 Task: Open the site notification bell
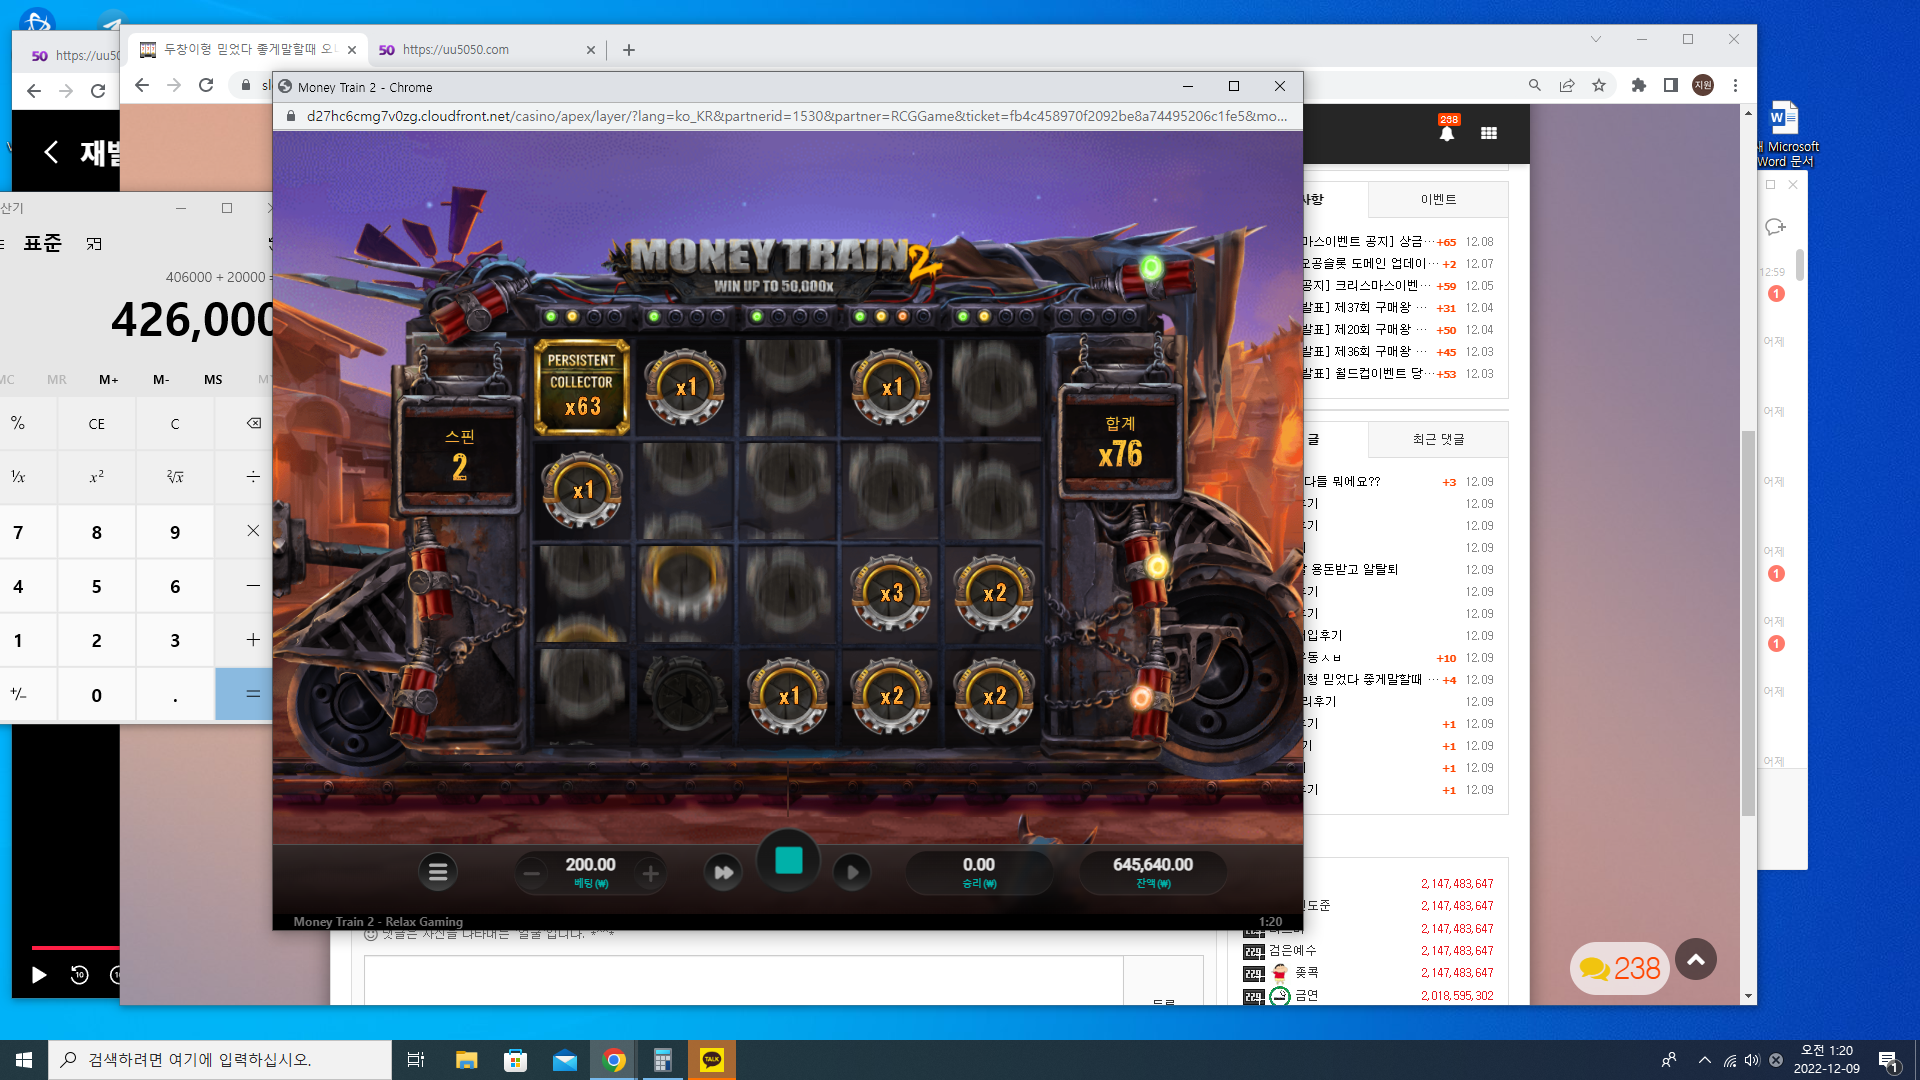coord(1447,132)
